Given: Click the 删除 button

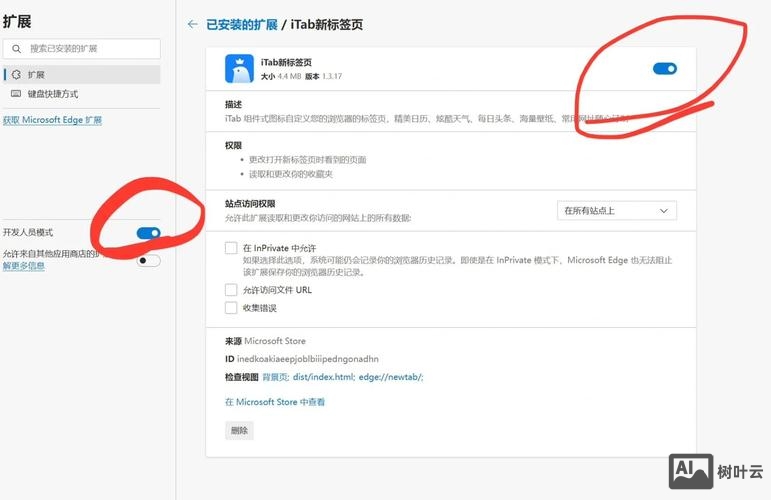Looking at the screenshot, I should 239,430.
